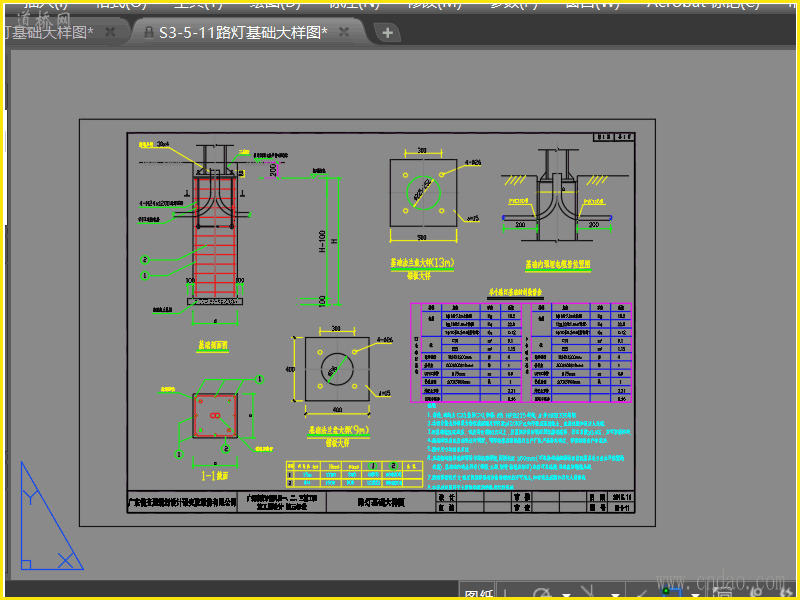This screenshot has height=600, width=800.
Task: Switch to the first drawing tab on the left
Action: (48, 33)
